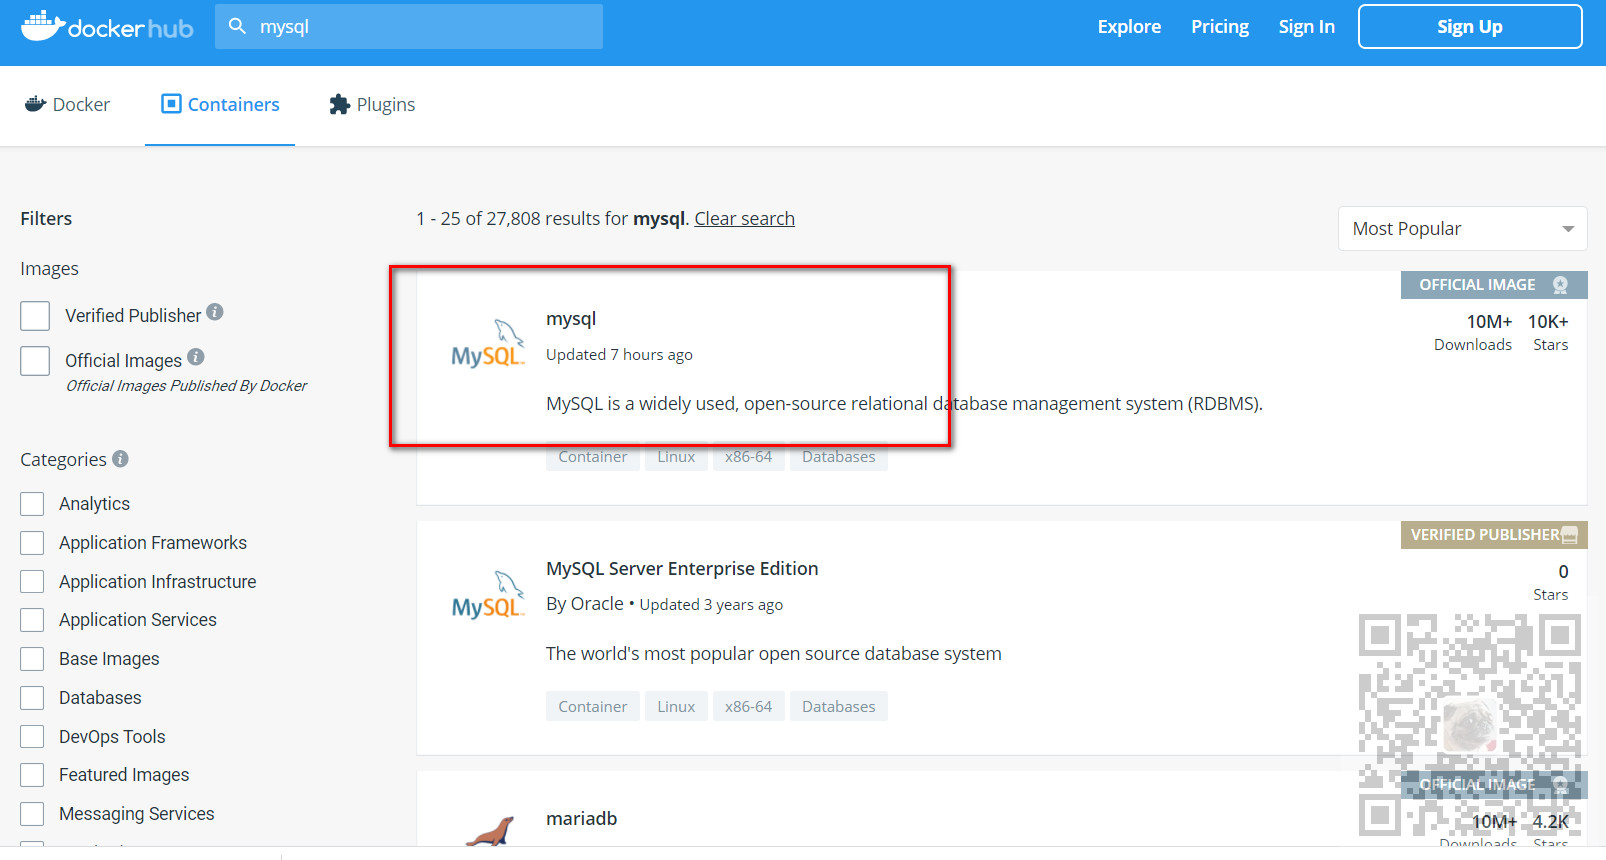Click Official Images info icon
Screen dimensions: 1606x860
(x=196, y=356)
